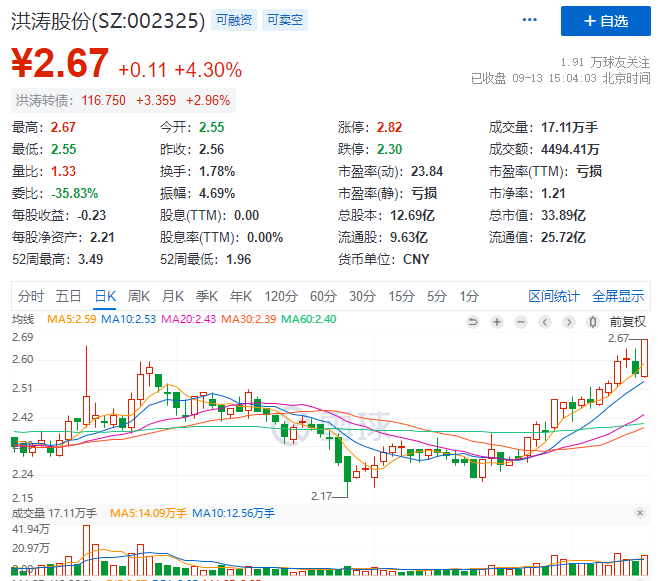Click the 总市值 33.89亿 stat

pos(537,216)
